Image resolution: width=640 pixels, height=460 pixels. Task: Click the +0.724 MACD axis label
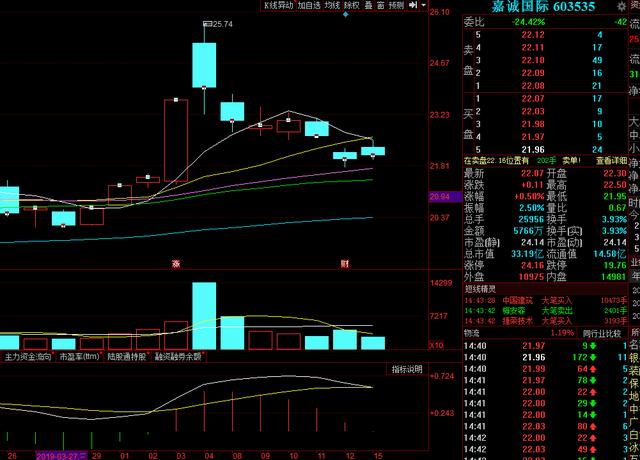click(x=442, y=376)
